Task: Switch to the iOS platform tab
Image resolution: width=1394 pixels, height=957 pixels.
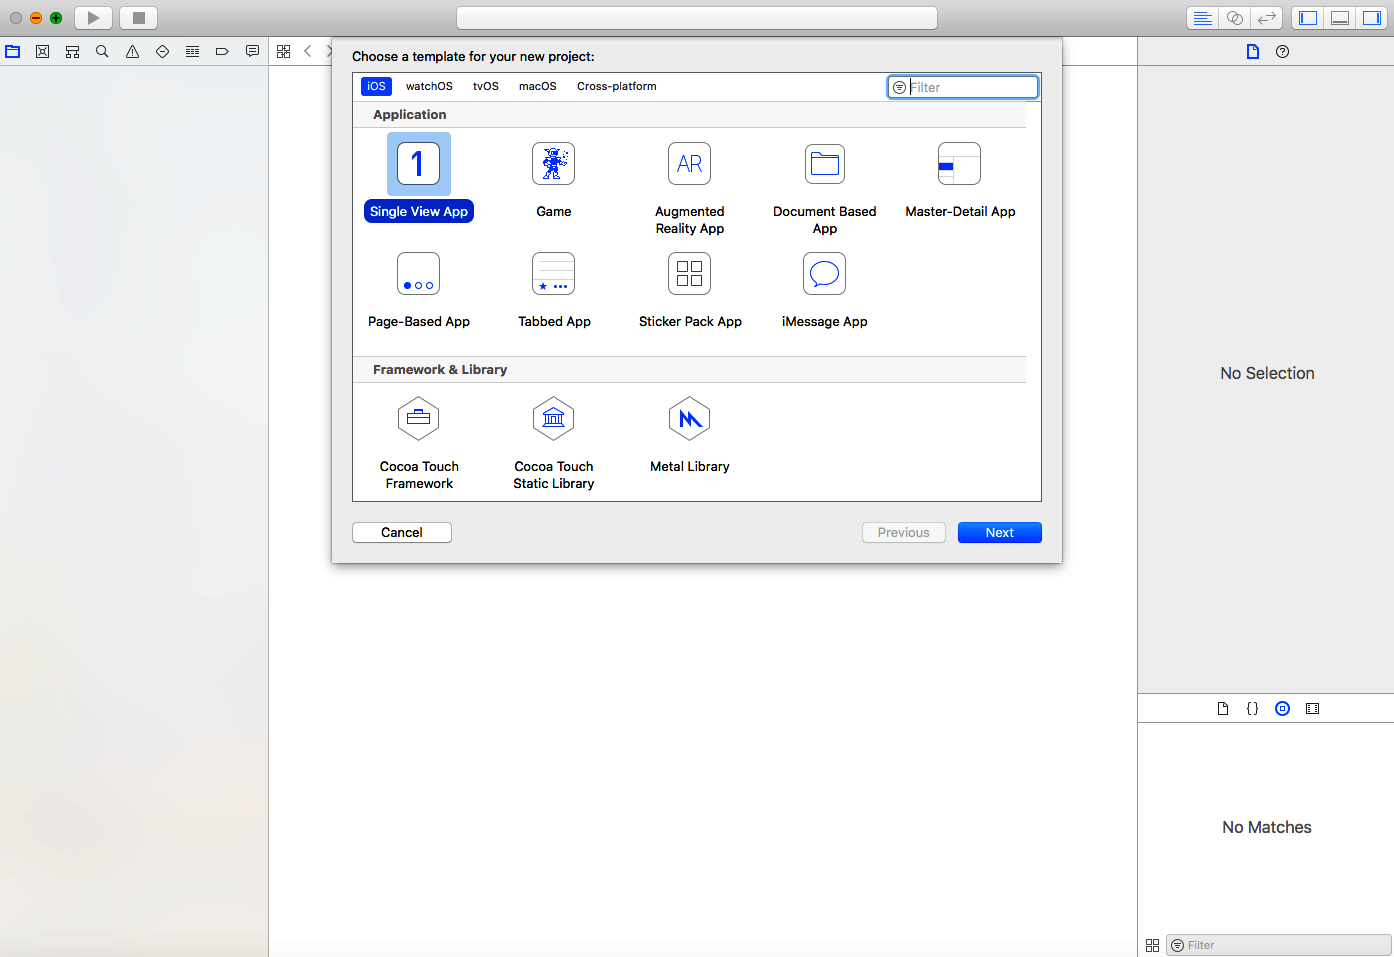Action: coord(376,86)
